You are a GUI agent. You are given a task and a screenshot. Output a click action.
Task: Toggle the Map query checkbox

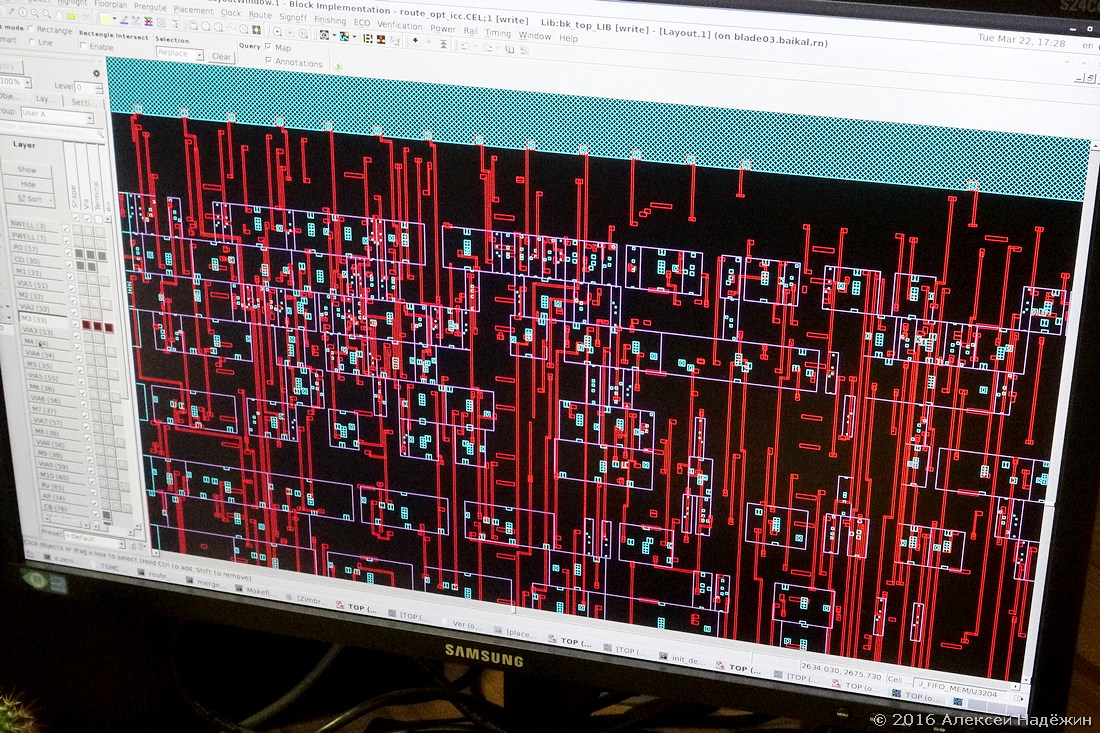(x=268, y=46)
